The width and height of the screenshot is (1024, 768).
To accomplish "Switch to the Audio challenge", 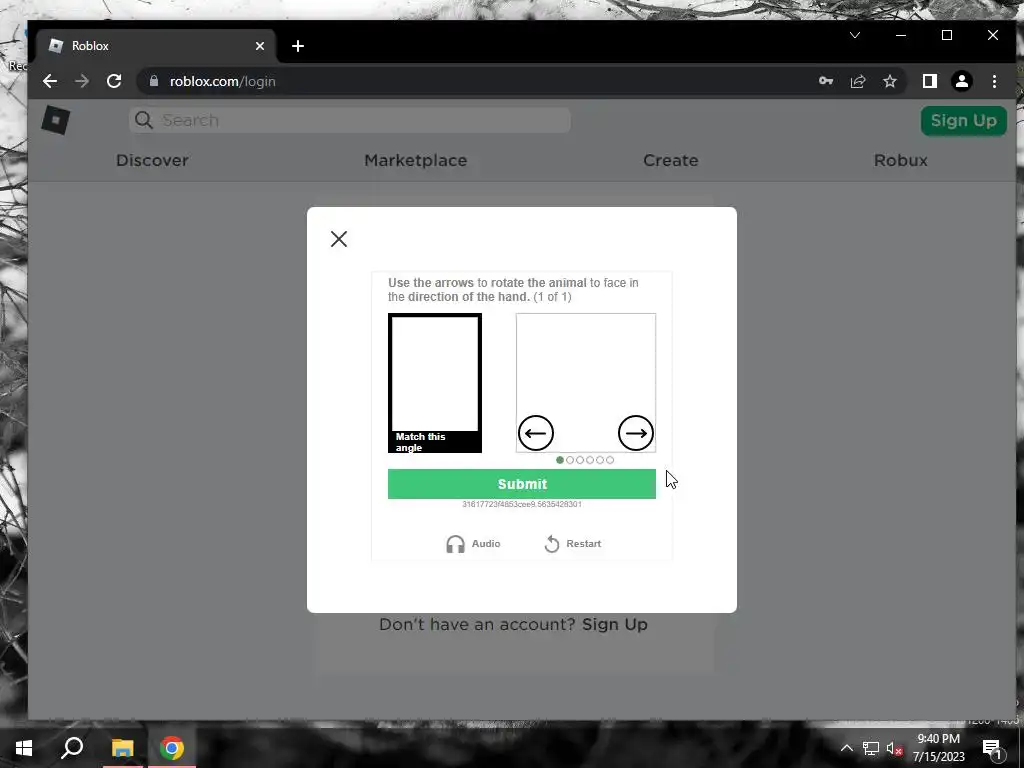I will 473,543.
